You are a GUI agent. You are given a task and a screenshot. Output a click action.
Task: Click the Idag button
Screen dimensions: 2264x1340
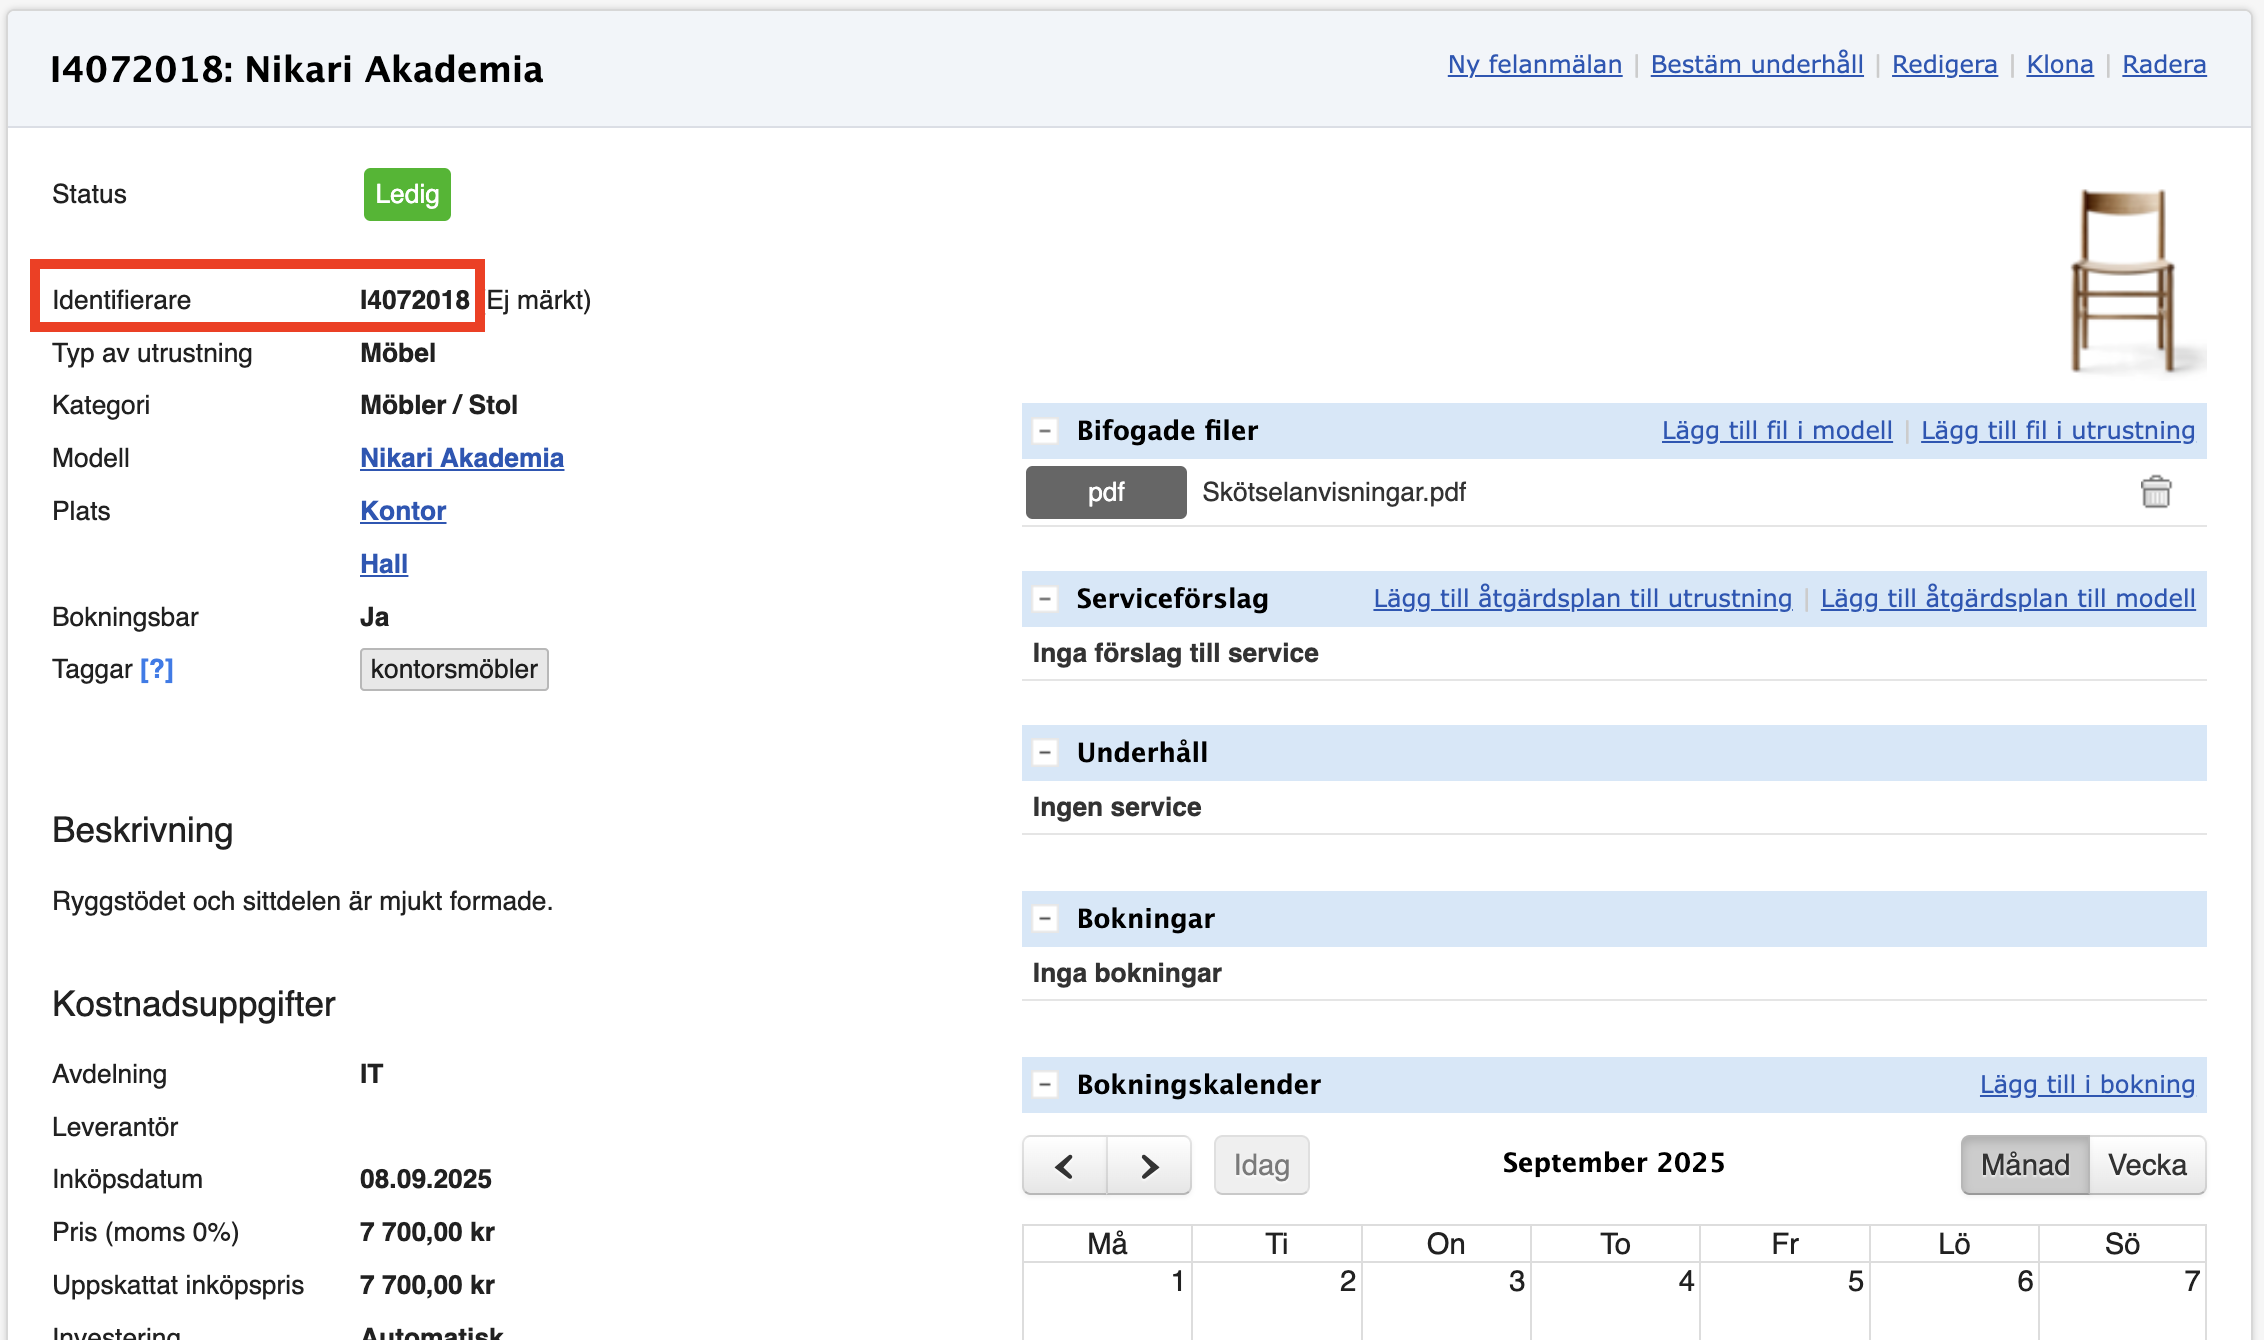pyautogui.click(x=1261, y=1165)
